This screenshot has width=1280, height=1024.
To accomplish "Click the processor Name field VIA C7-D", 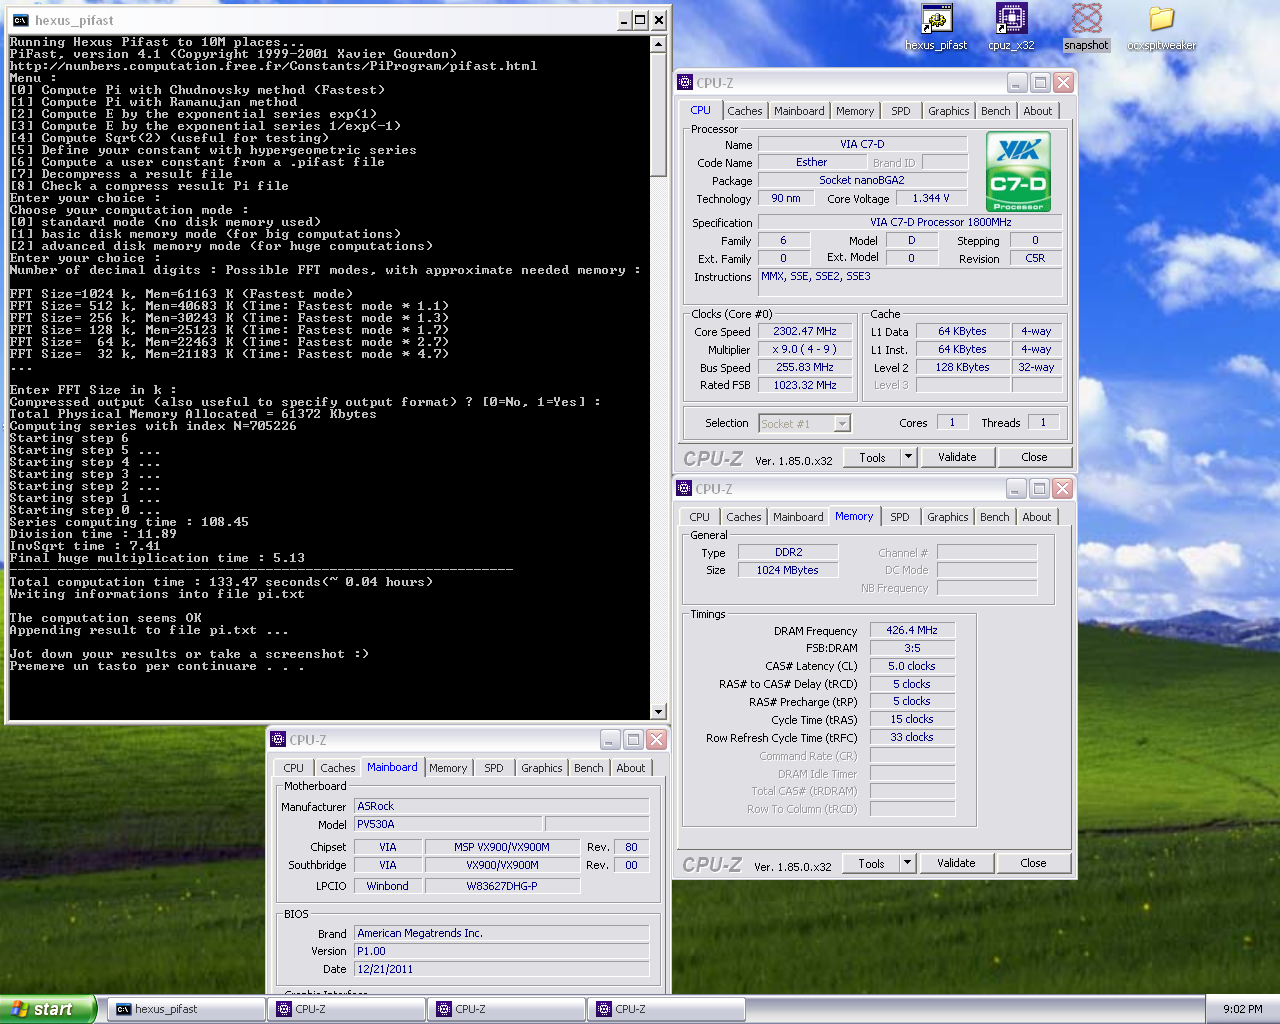I will pos(862,144).
